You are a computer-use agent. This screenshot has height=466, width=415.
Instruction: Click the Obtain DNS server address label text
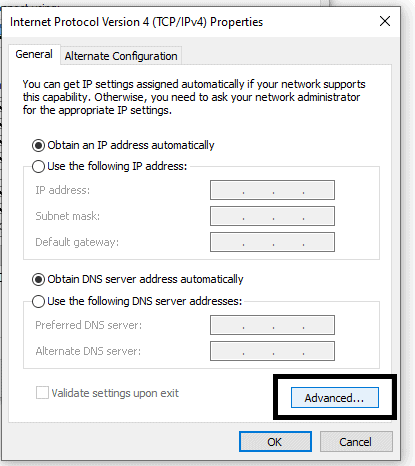pyautogui.click(x=145, y=279)
